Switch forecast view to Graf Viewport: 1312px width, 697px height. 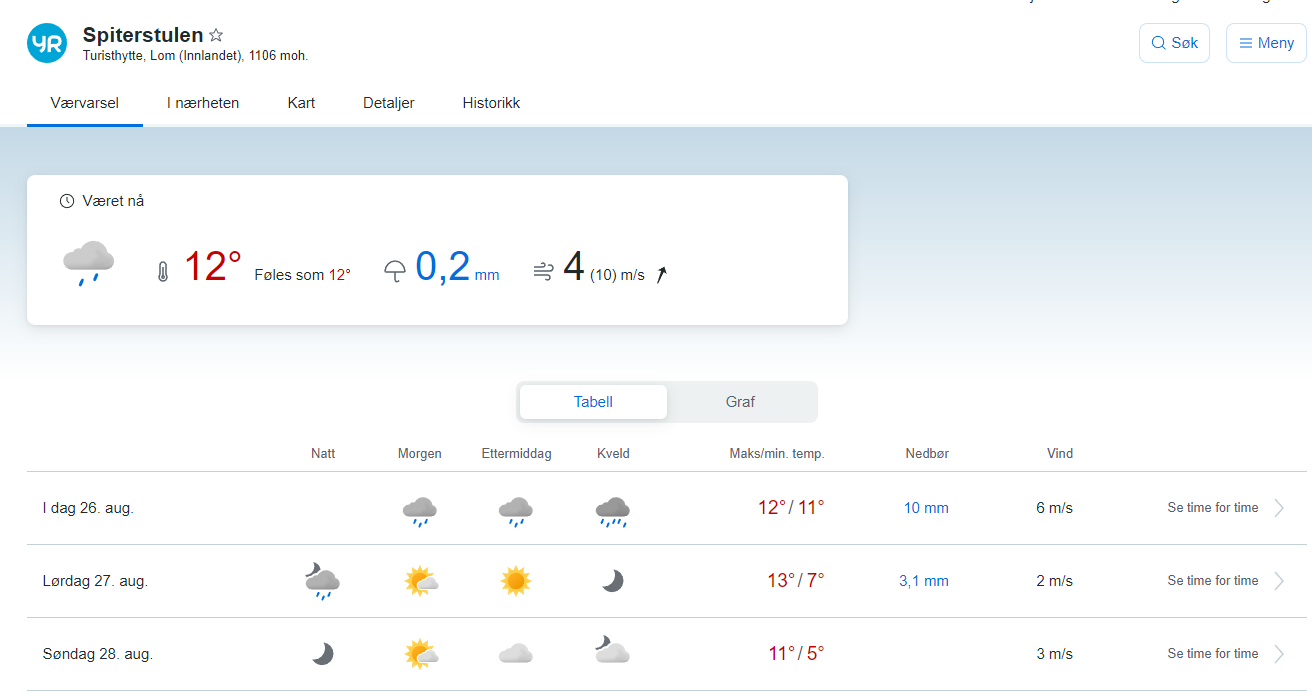[x=740, y=402]
